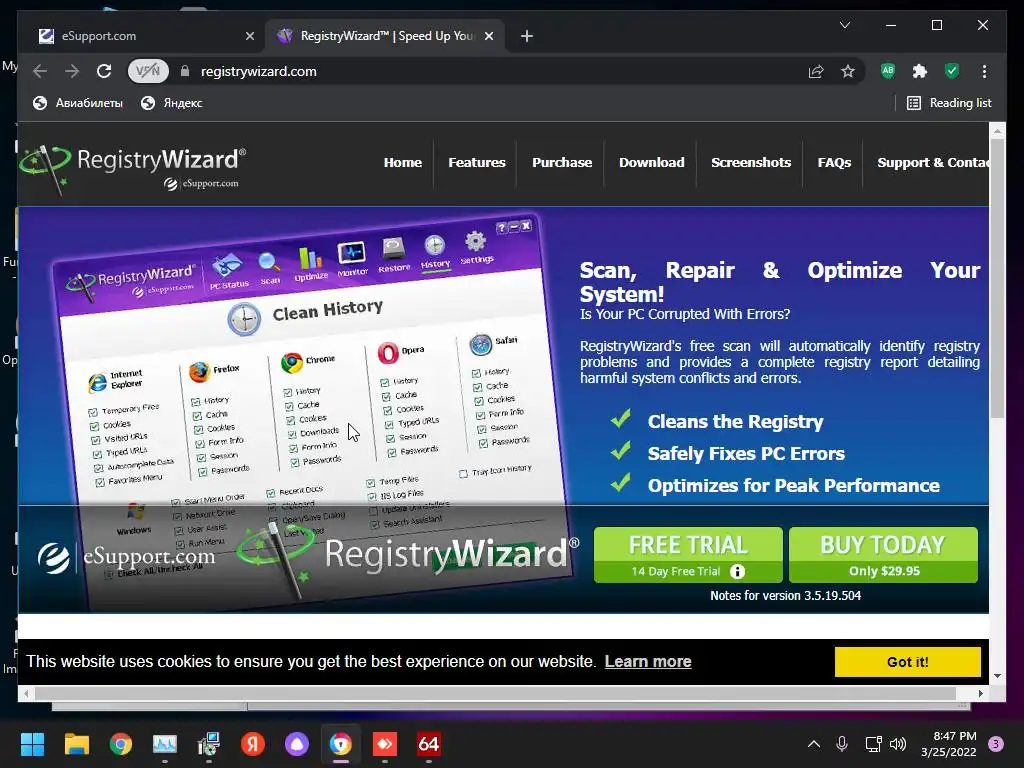1024x768 pixels.
Task: Go back with the browser back arrow
Action: (40, 71)
